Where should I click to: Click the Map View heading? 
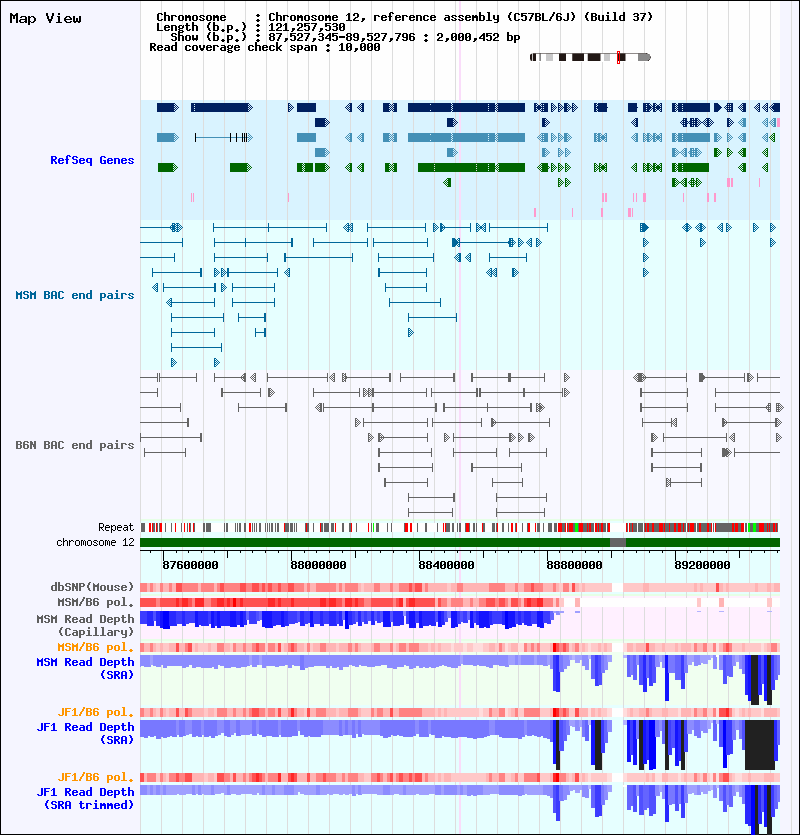46,19
